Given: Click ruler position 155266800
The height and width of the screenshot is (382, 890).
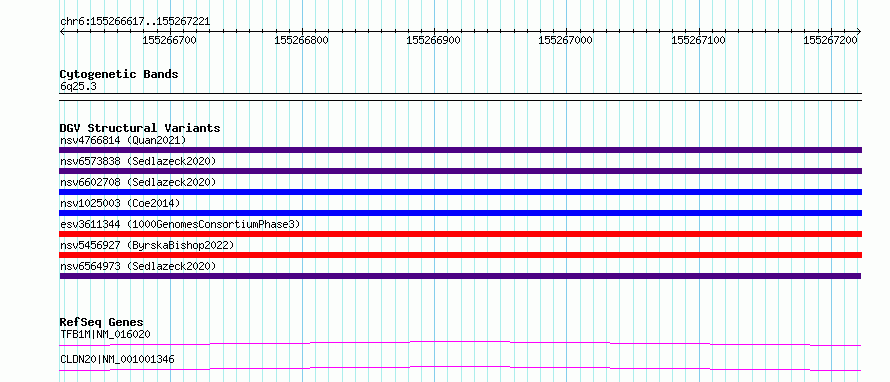Looking at the screenshot, I should (x=301, y=40).
